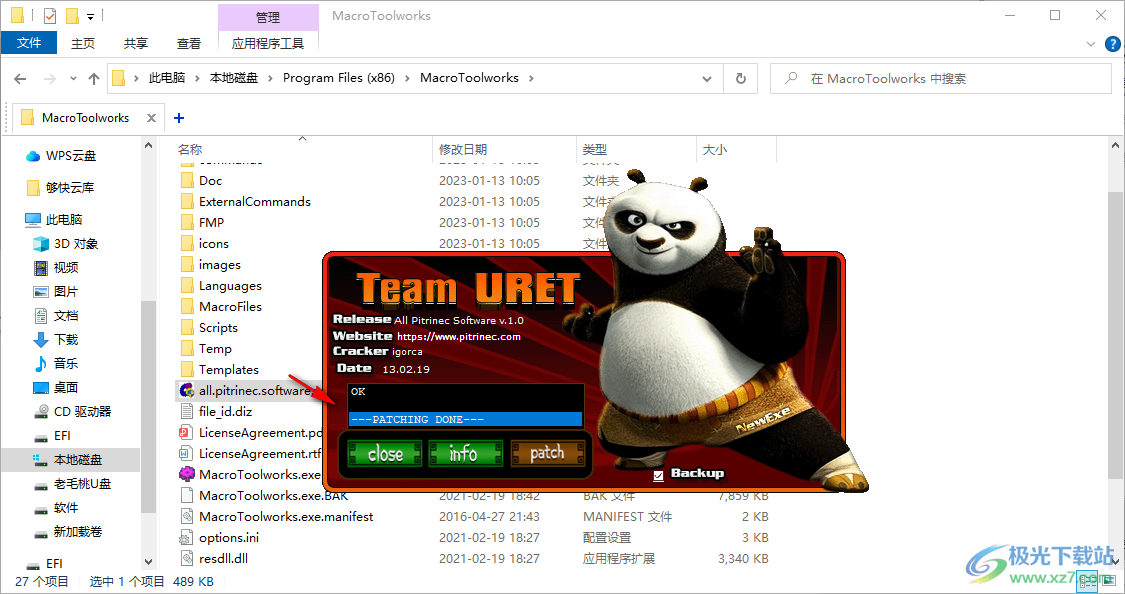Switch to the 主页 ribbon tab
The width and height of the screenshot is (1125, 594).
click(83, 43)
